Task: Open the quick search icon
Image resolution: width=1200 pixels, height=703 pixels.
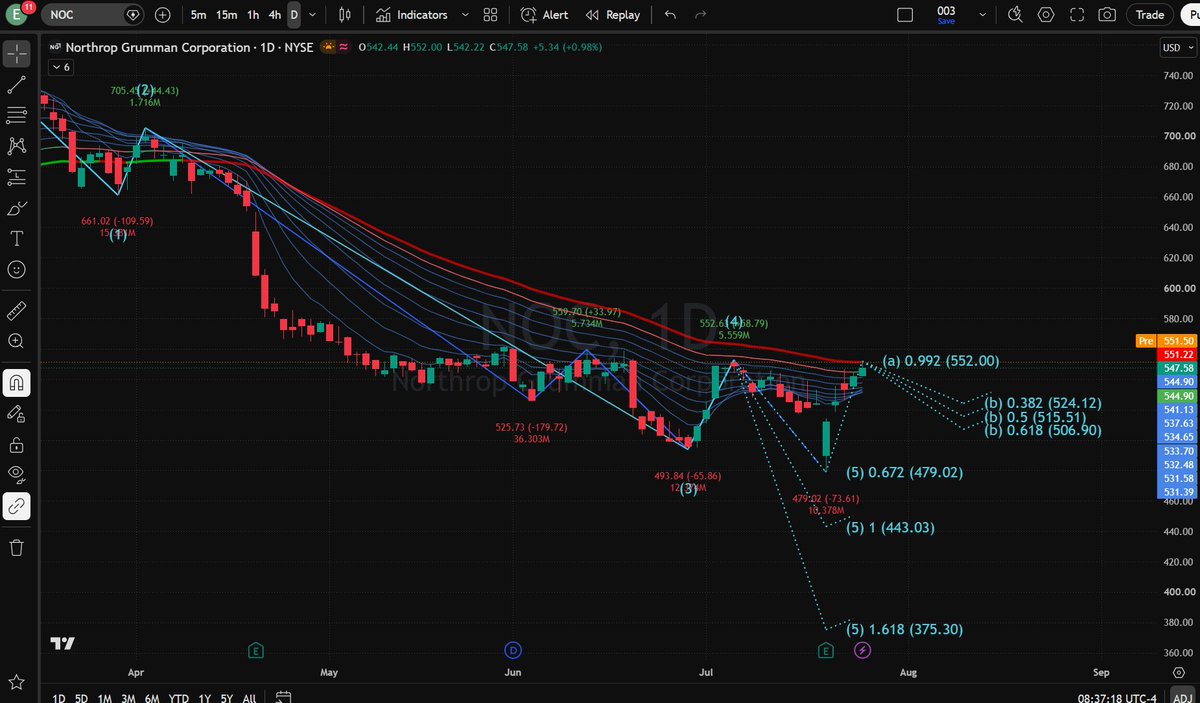Action: click(1015, 15)
